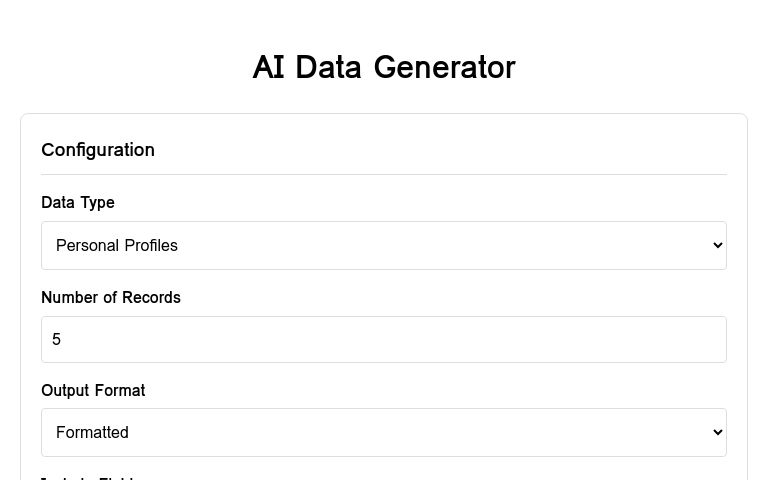
Task: Click the divider line under Configuration
Action: (x=384, y=174)
